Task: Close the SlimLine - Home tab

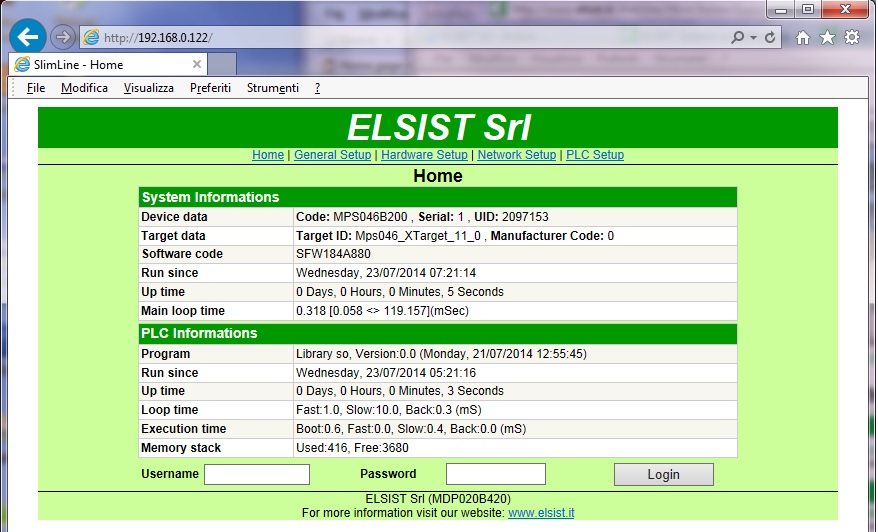Action: 197,64
